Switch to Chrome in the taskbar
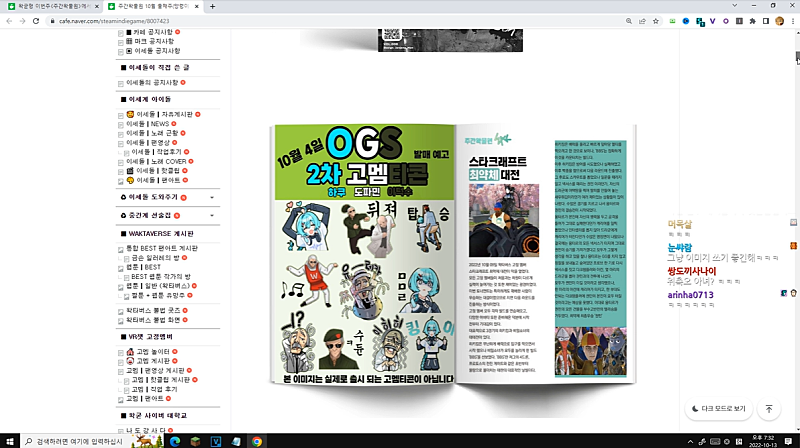800x448 pixels. click(x=257, y=441)
